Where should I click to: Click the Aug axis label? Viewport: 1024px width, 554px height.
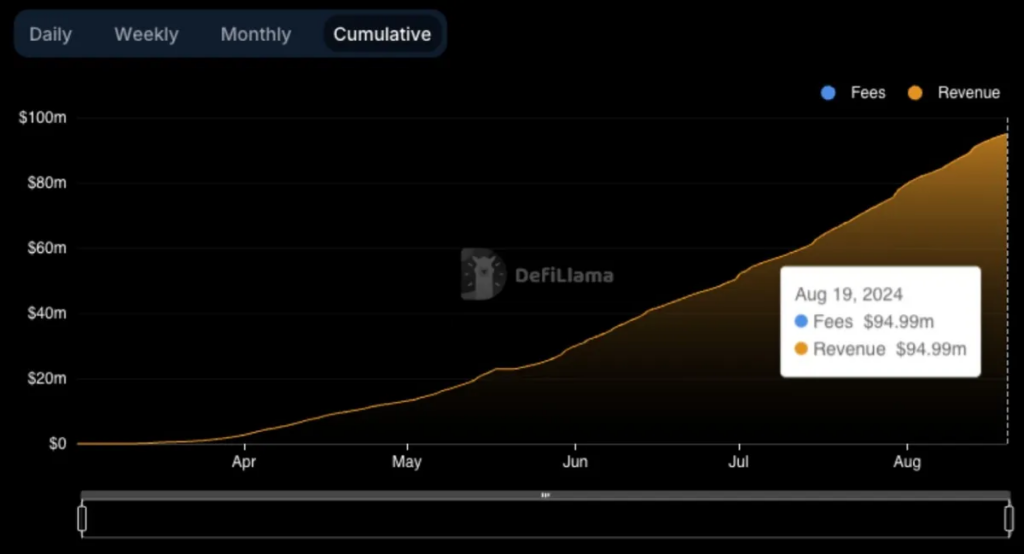point(907,462)
